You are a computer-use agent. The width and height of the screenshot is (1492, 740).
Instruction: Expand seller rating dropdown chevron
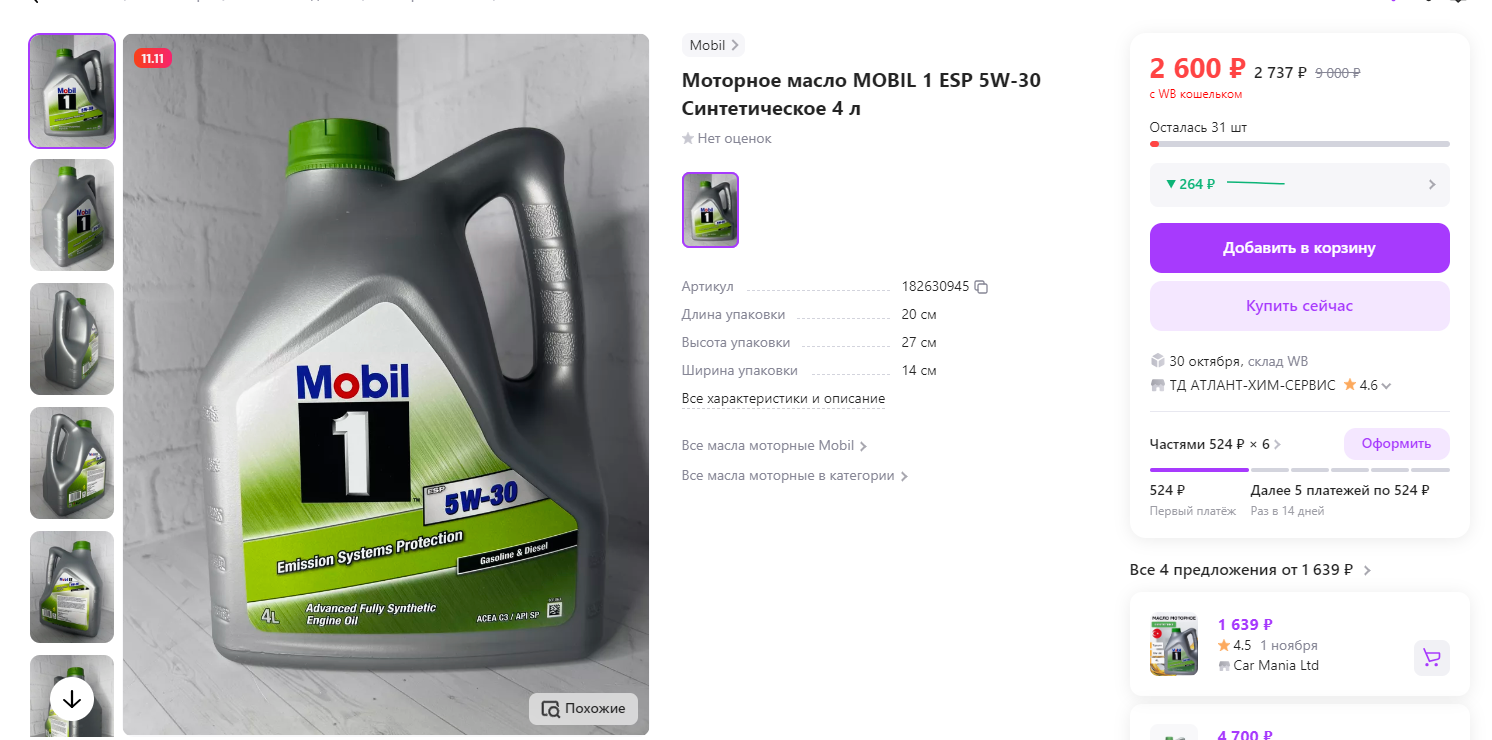(x=1386, y=386)
